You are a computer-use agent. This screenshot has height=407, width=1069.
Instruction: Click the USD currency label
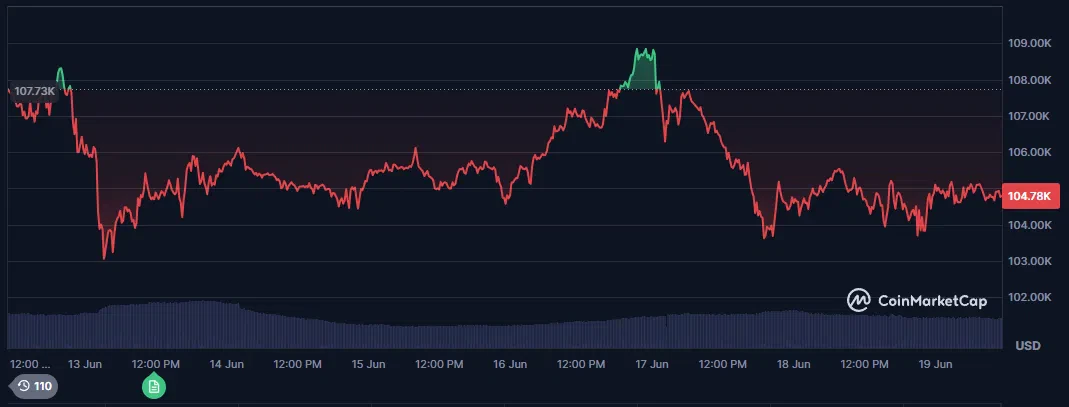1027,346
